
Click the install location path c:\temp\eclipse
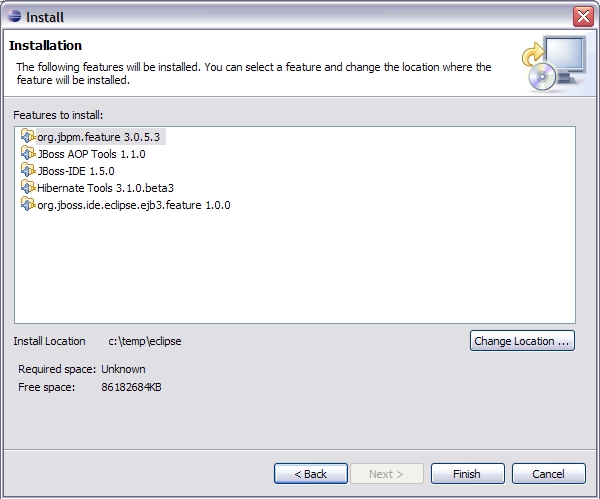pyautogui.click(x=145, y=341)
